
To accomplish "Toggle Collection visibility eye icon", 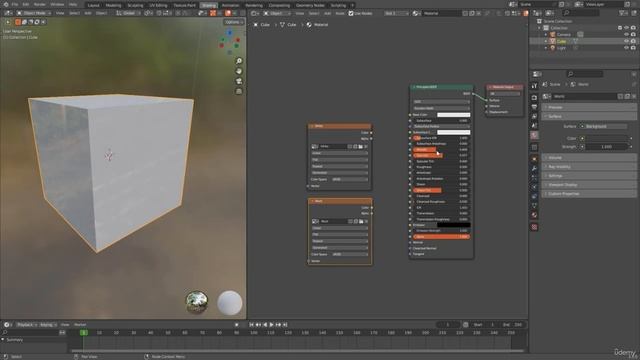I will (627, 28).
